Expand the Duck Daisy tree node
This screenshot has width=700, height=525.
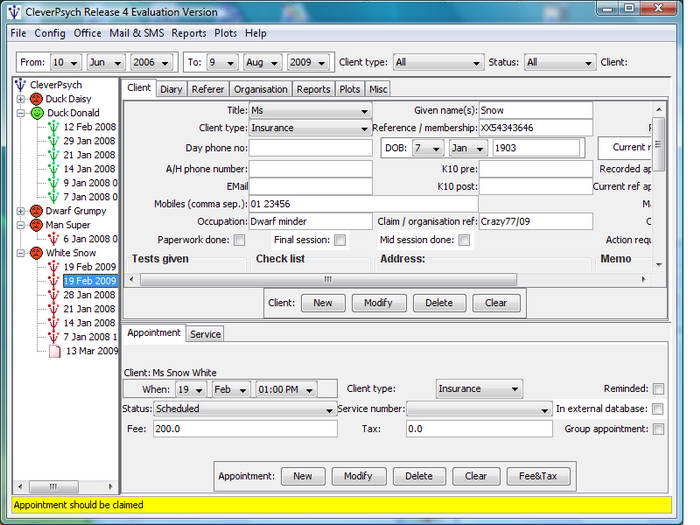pyautogui.click(x=21, y=99)
